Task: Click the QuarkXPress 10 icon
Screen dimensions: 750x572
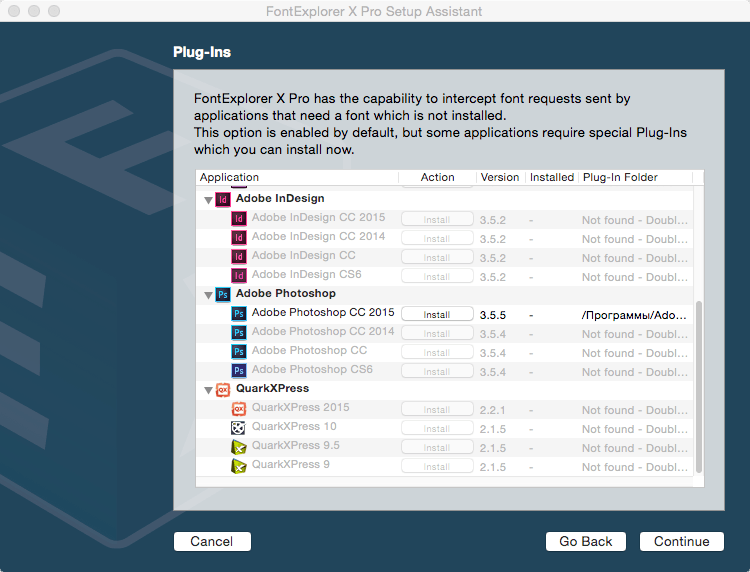Action: [x=239, y=428]
